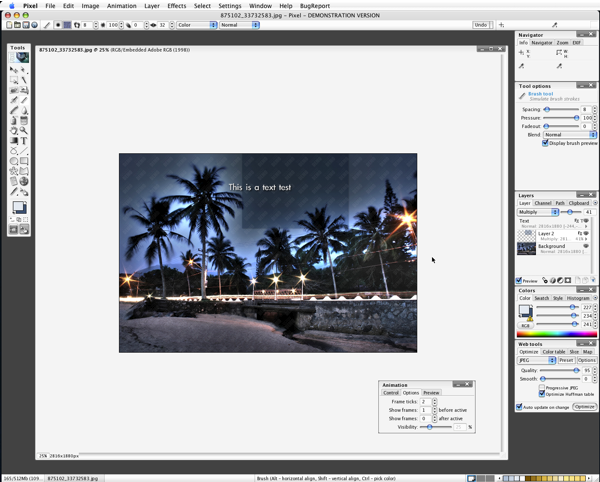Enable the Progressive JPEG checkbox
Viewport: 600px width, 482px height.
click(x=542, y=388)
